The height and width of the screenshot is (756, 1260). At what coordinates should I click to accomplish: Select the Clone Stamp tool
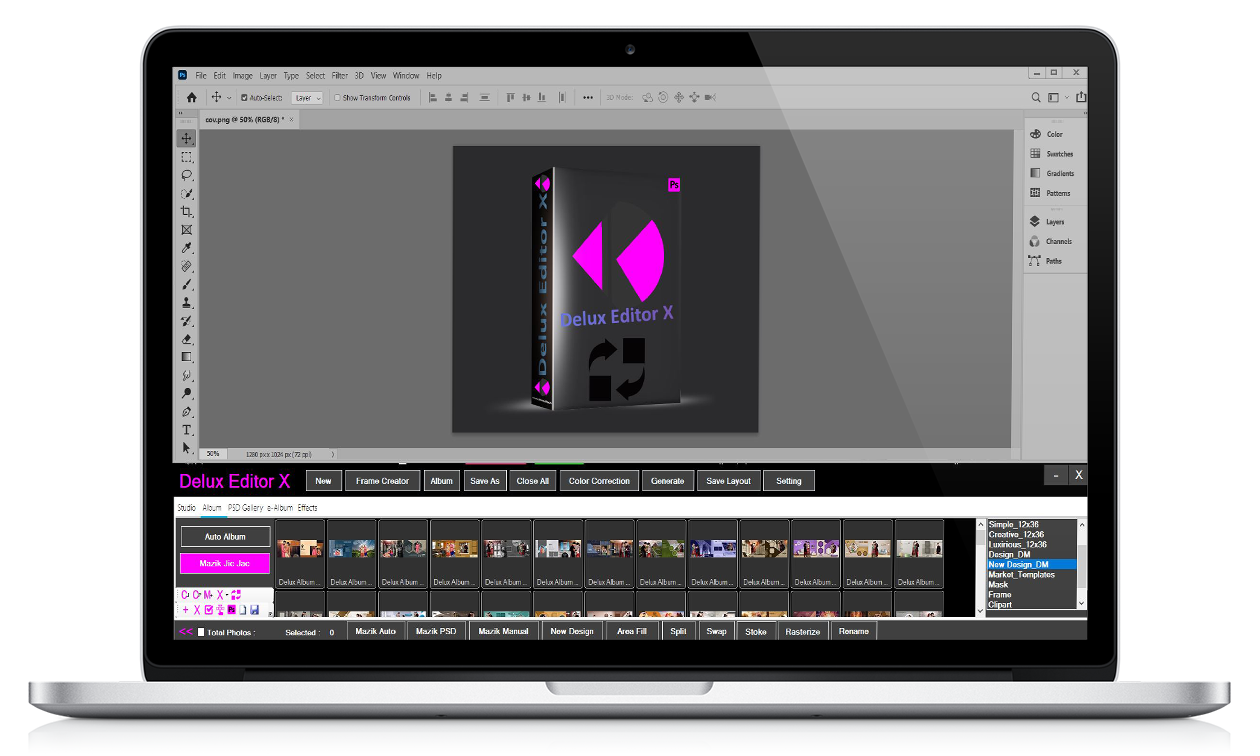[187, 302]
